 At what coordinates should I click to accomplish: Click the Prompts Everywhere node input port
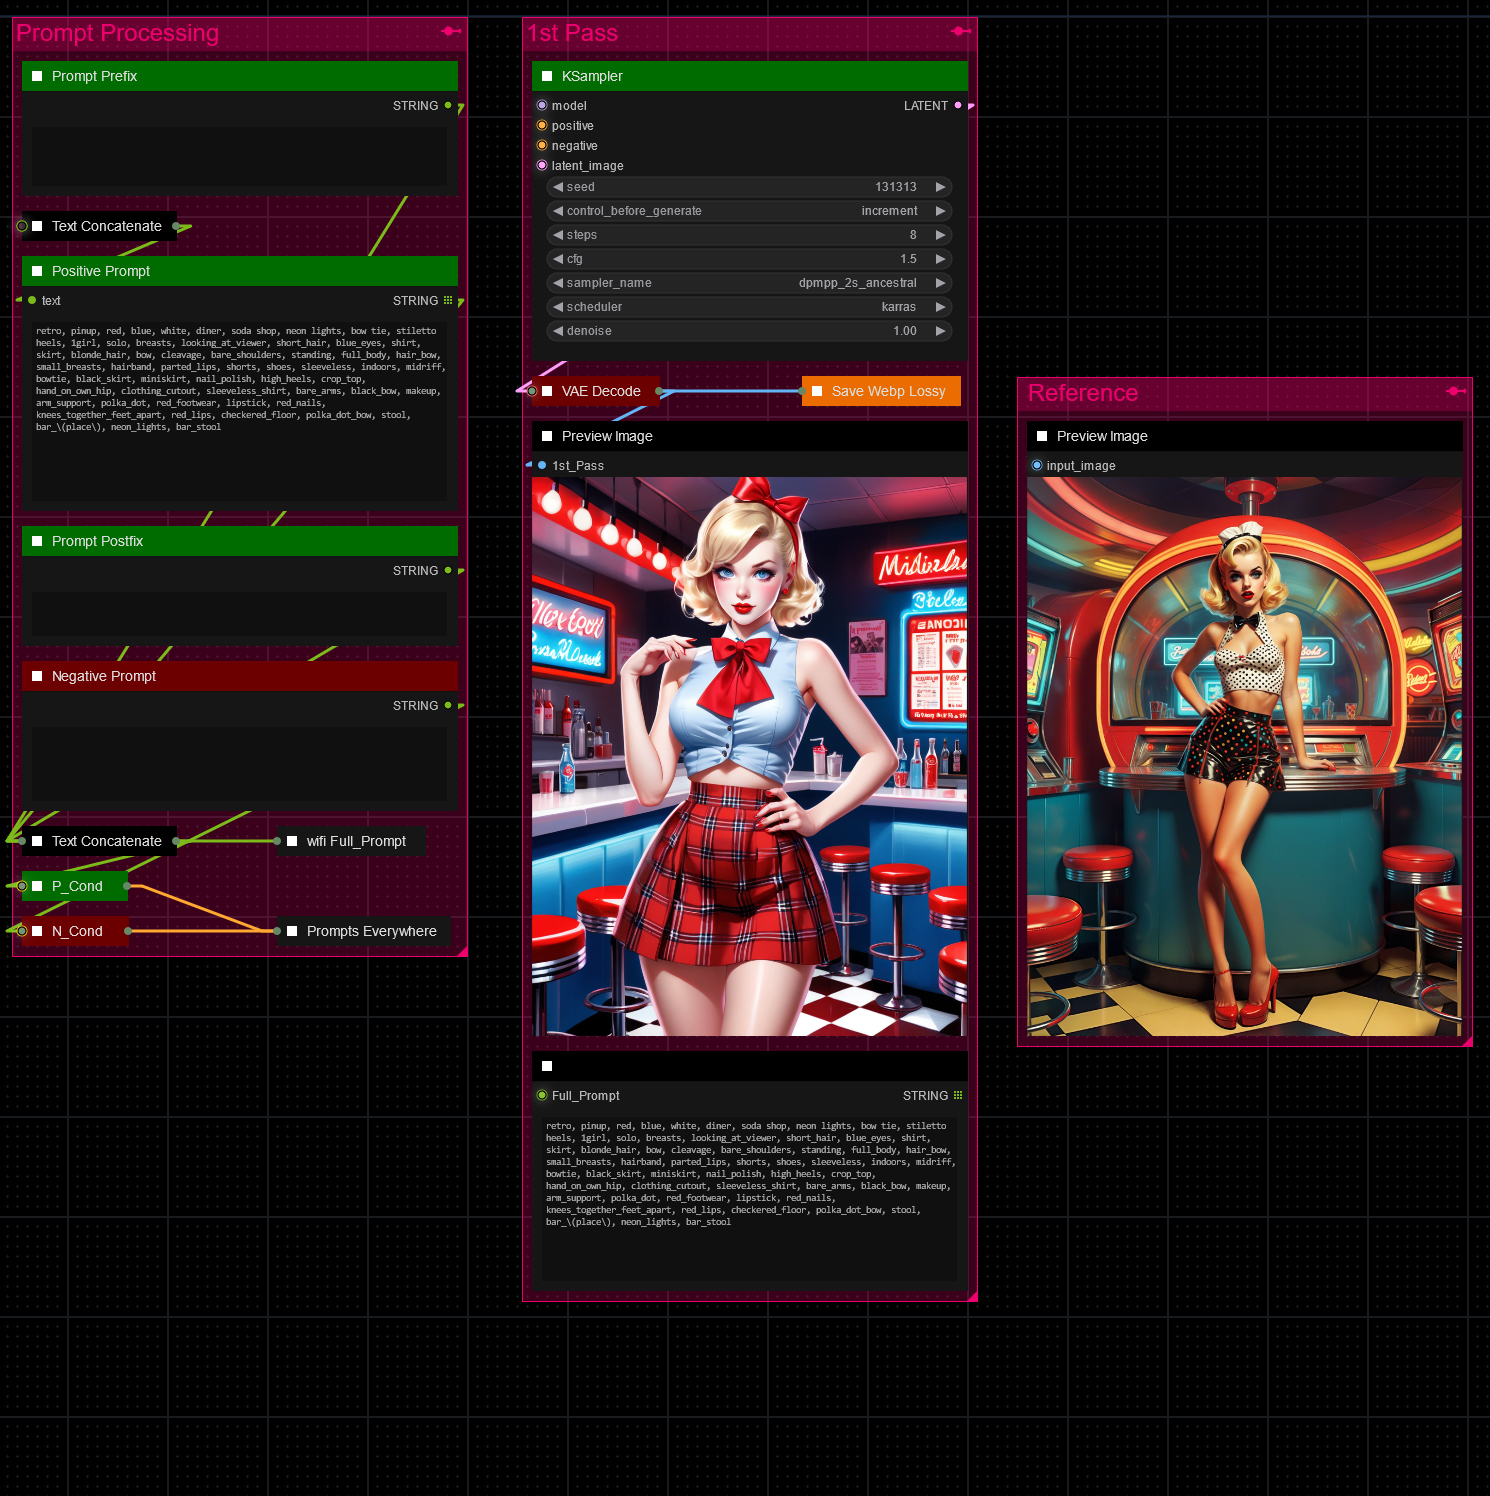[277, 931]
